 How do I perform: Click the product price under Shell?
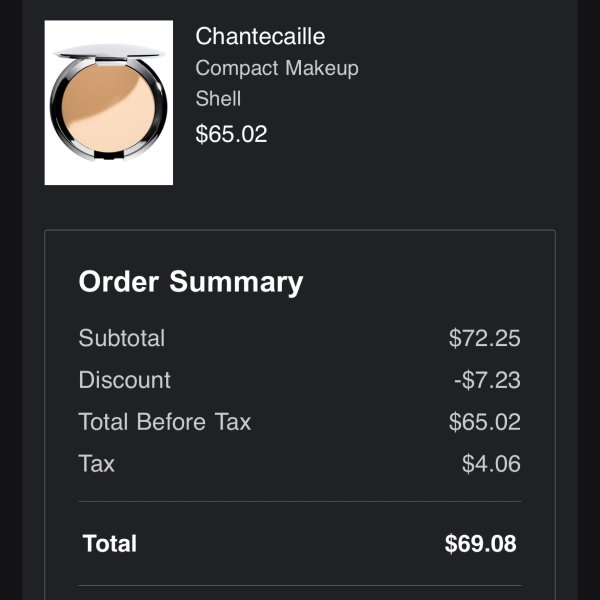tap(231, 134)
